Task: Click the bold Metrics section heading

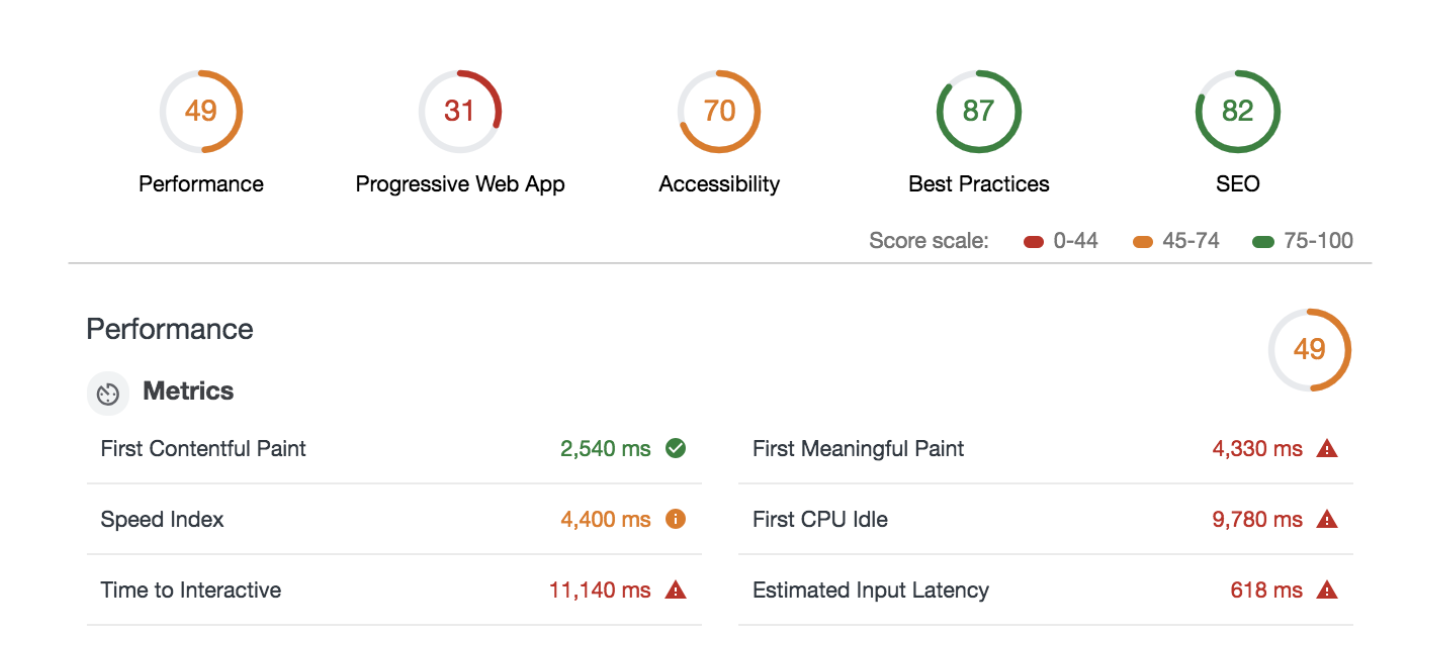Action: (188, 391)
